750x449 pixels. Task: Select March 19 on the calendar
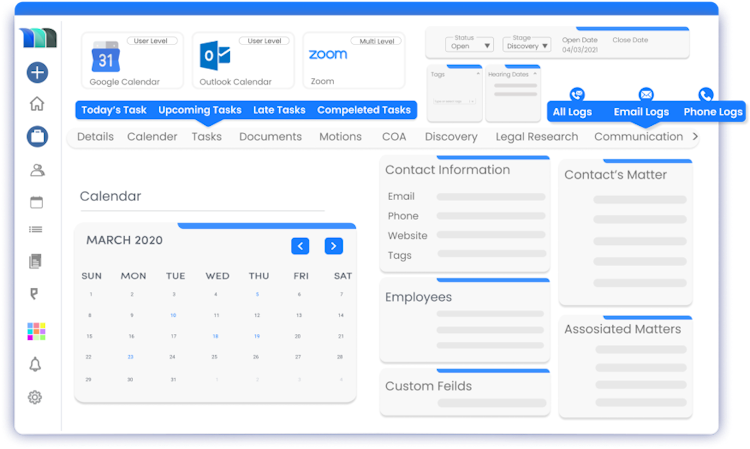coord(257,337)
